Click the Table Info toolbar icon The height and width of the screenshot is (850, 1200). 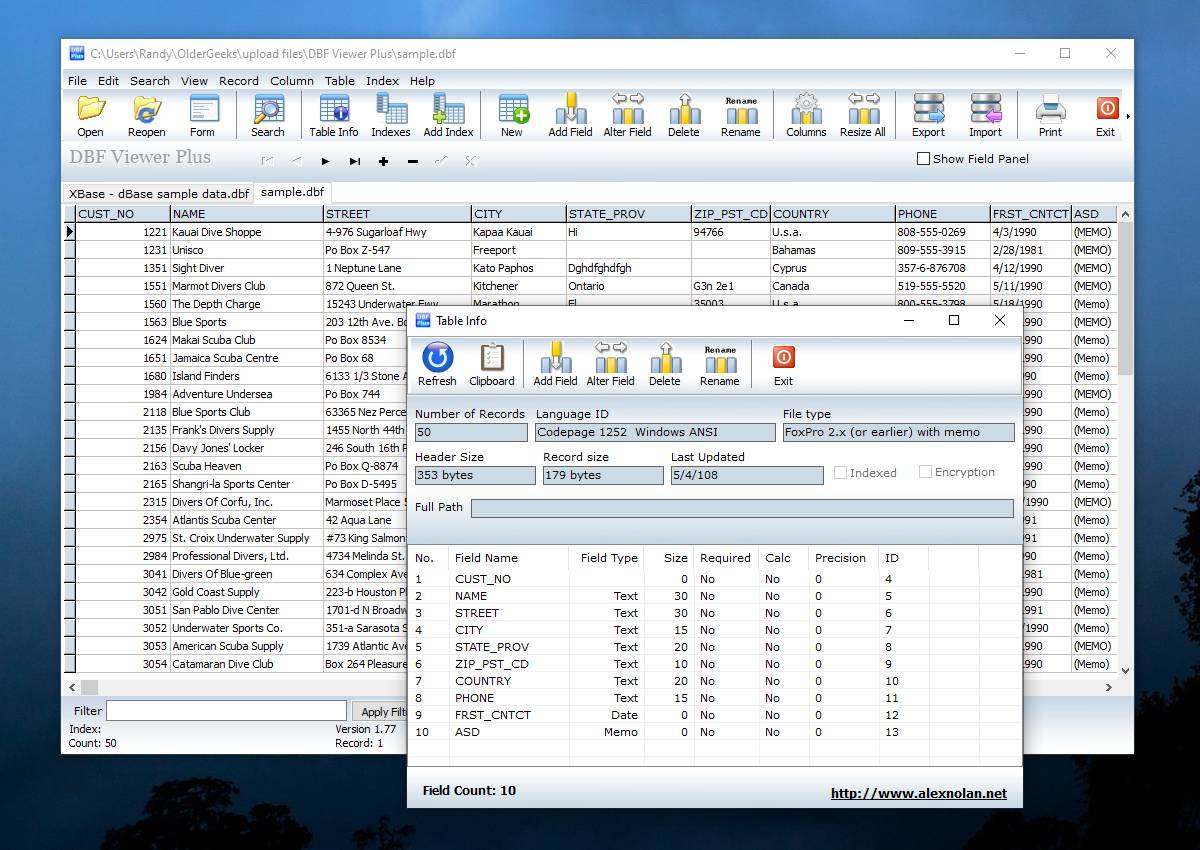pos(333,115)
